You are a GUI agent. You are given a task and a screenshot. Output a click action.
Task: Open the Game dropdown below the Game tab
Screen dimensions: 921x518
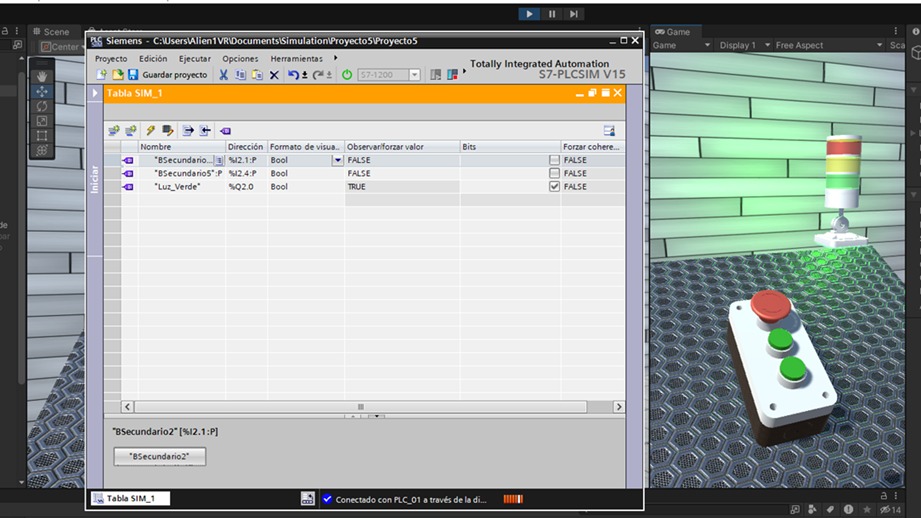tap(681, 45)
